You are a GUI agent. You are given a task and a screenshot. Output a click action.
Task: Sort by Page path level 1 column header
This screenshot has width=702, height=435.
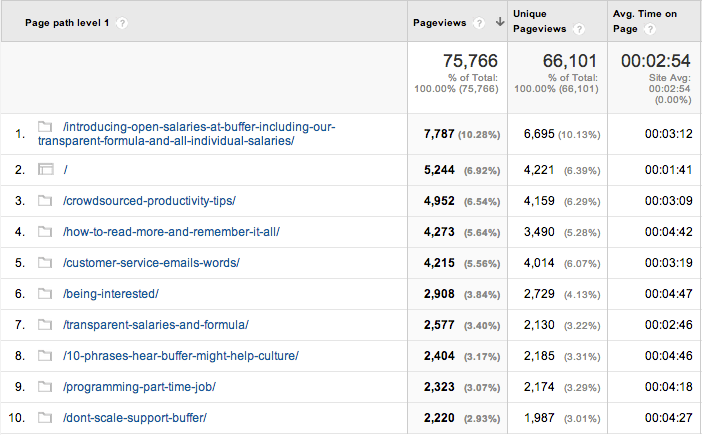pos(67,23)
